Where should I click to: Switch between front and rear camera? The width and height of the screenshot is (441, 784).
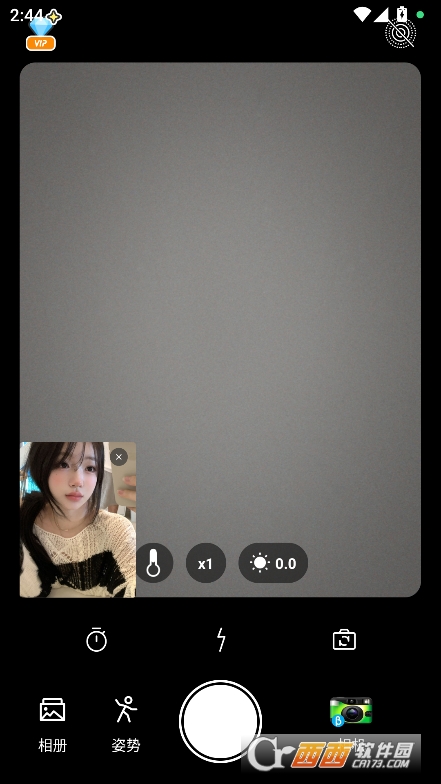344,640
